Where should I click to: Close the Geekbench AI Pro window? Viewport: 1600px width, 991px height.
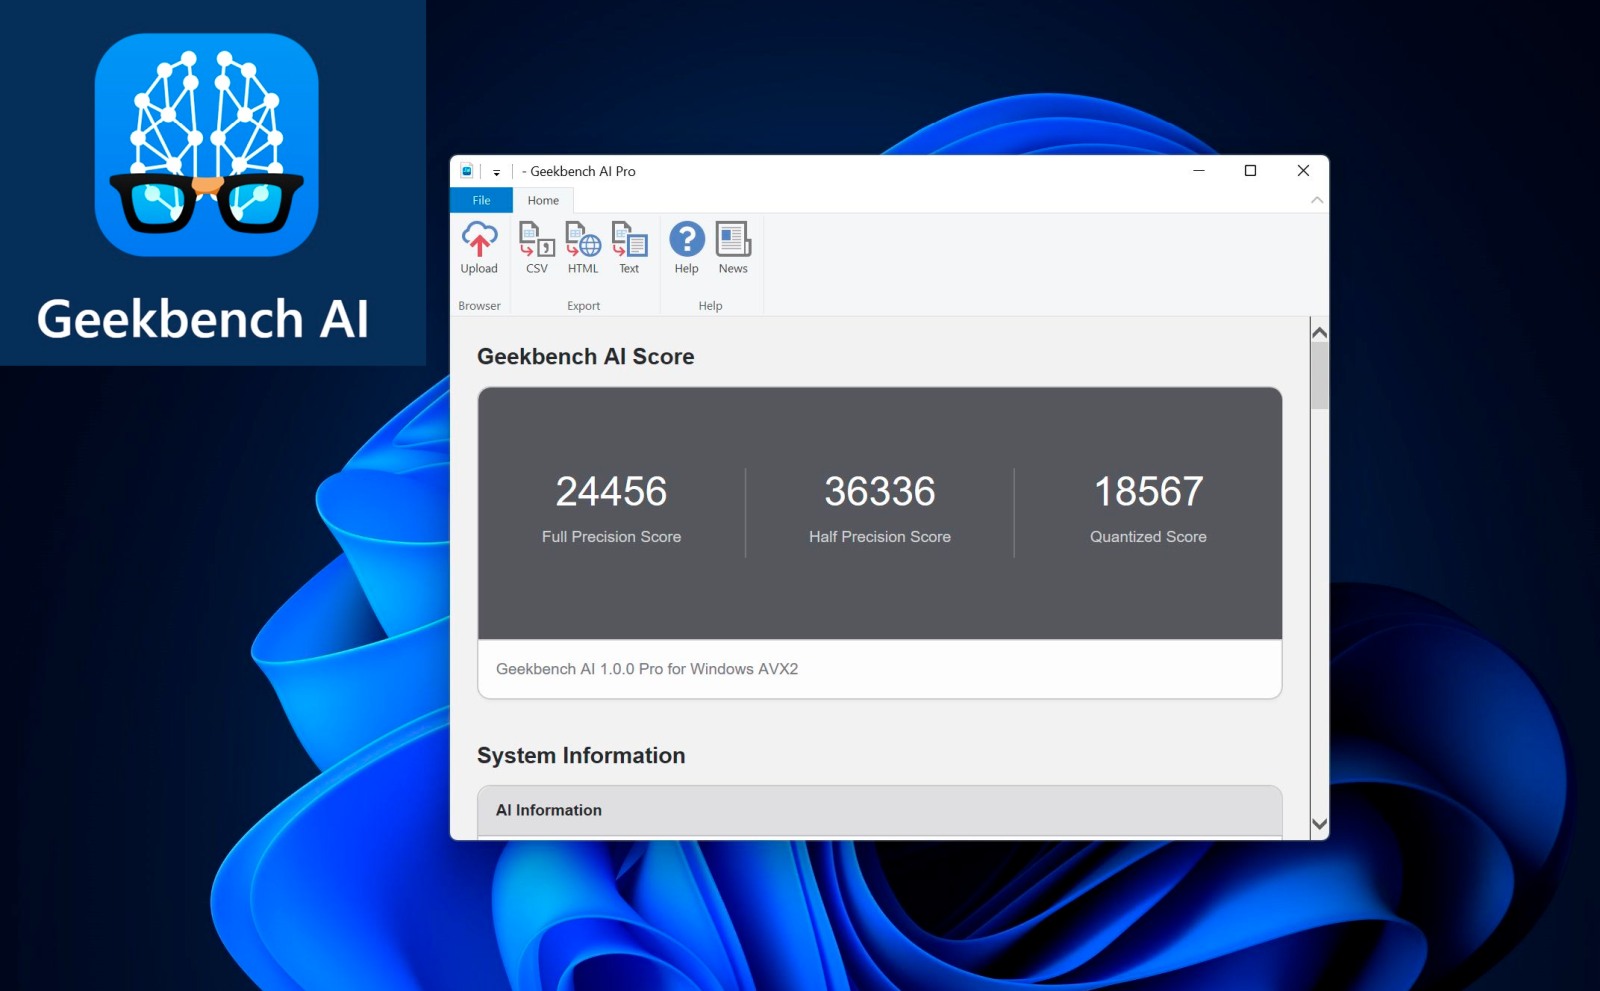tap(1303, 171)
